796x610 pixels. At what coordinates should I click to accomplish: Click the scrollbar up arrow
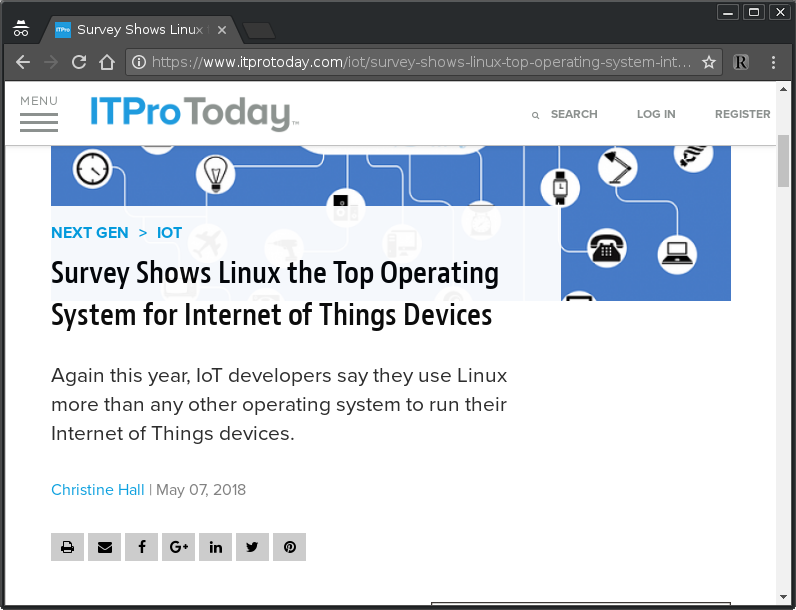coord(783,89)
